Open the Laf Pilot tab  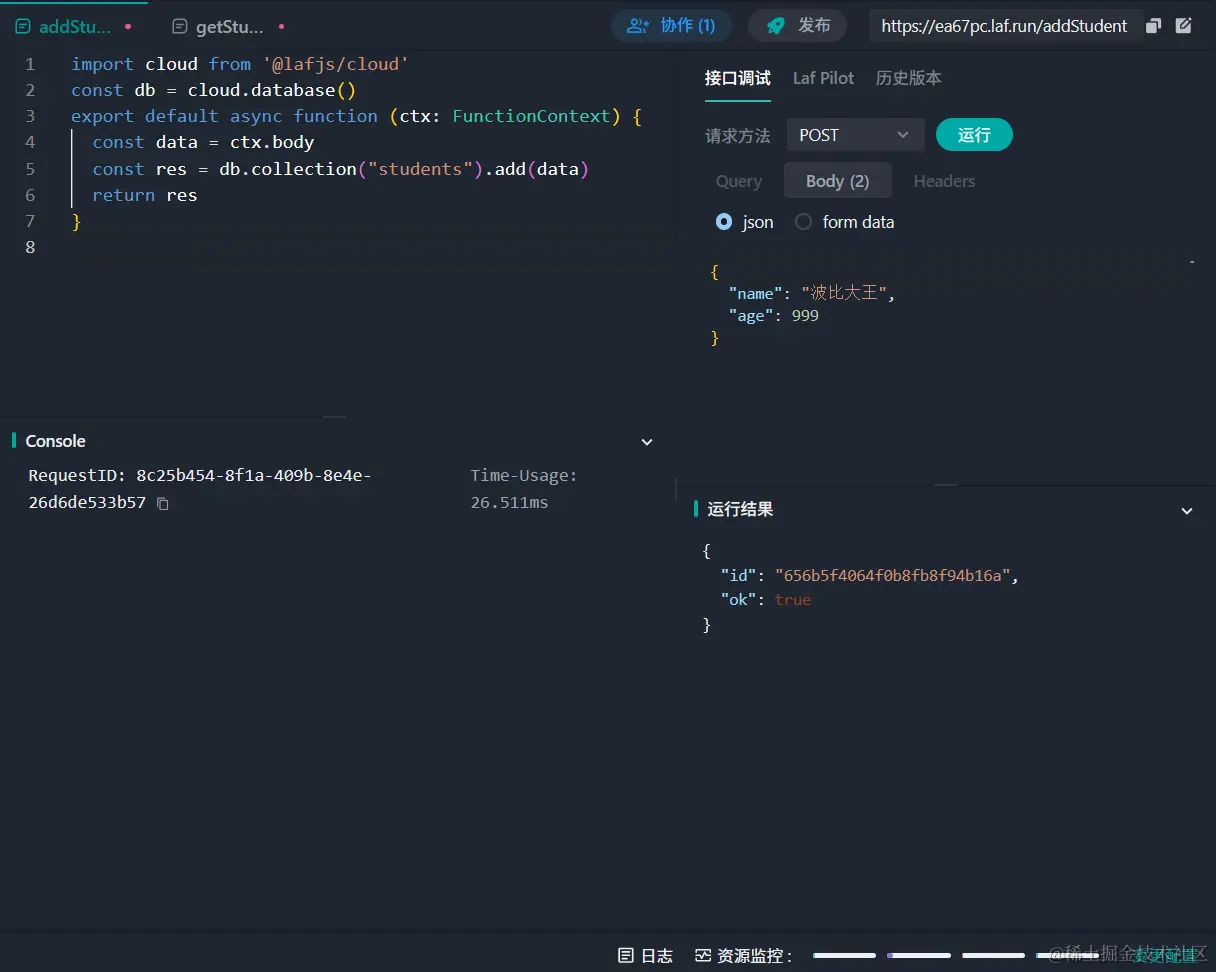824,78
